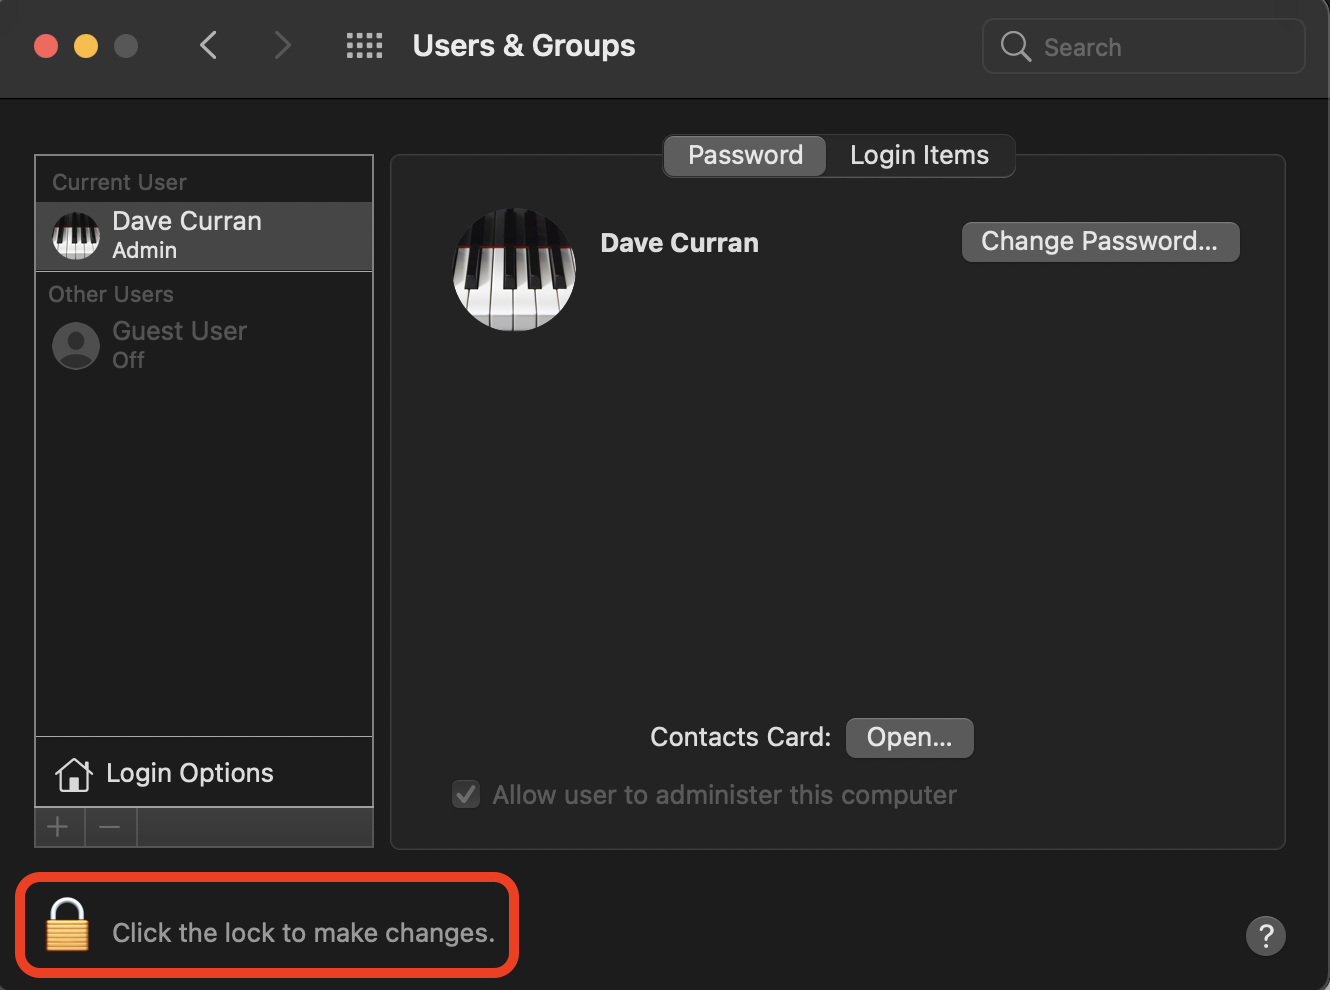Image resolution: width=1330 pixels, height=990 pixels.
Task: Click Dave Curran's piano profile picture
Action: (514, 269)
